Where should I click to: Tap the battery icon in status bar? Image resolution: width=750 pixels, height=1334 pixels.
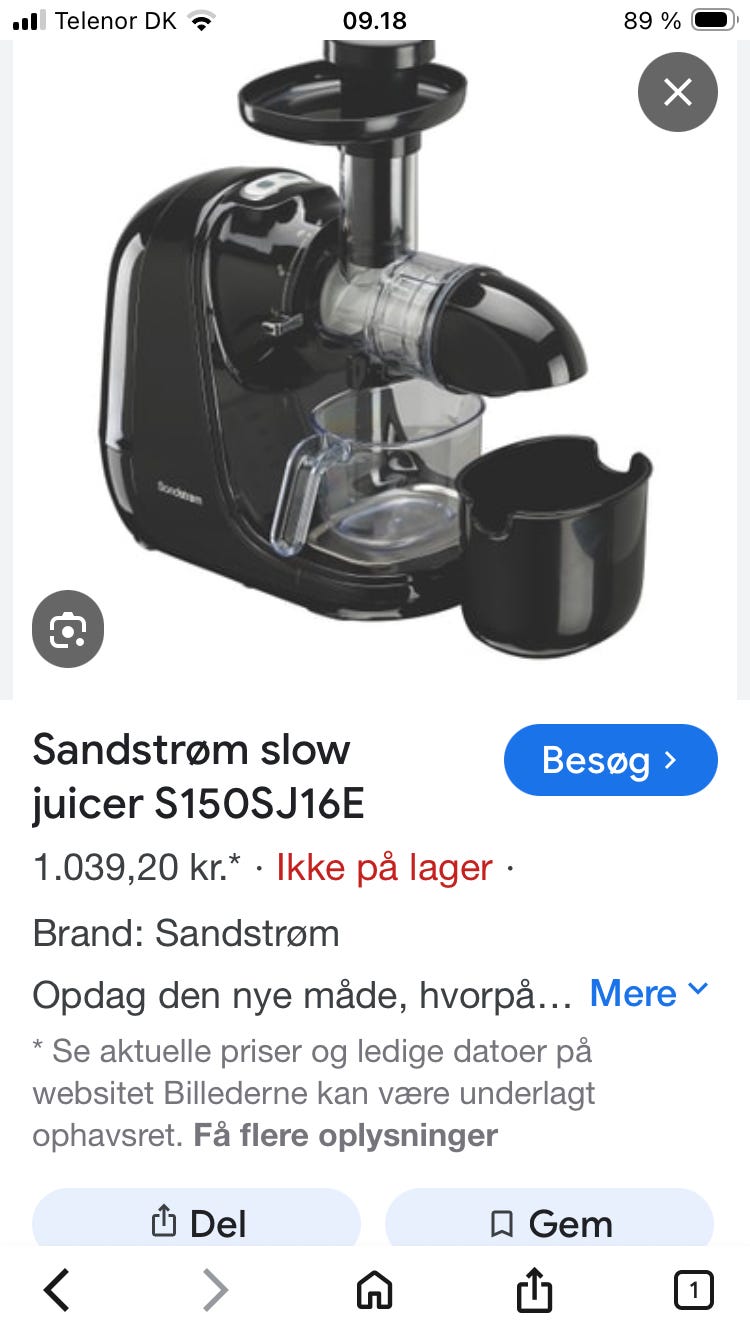[x=714, y=20]
